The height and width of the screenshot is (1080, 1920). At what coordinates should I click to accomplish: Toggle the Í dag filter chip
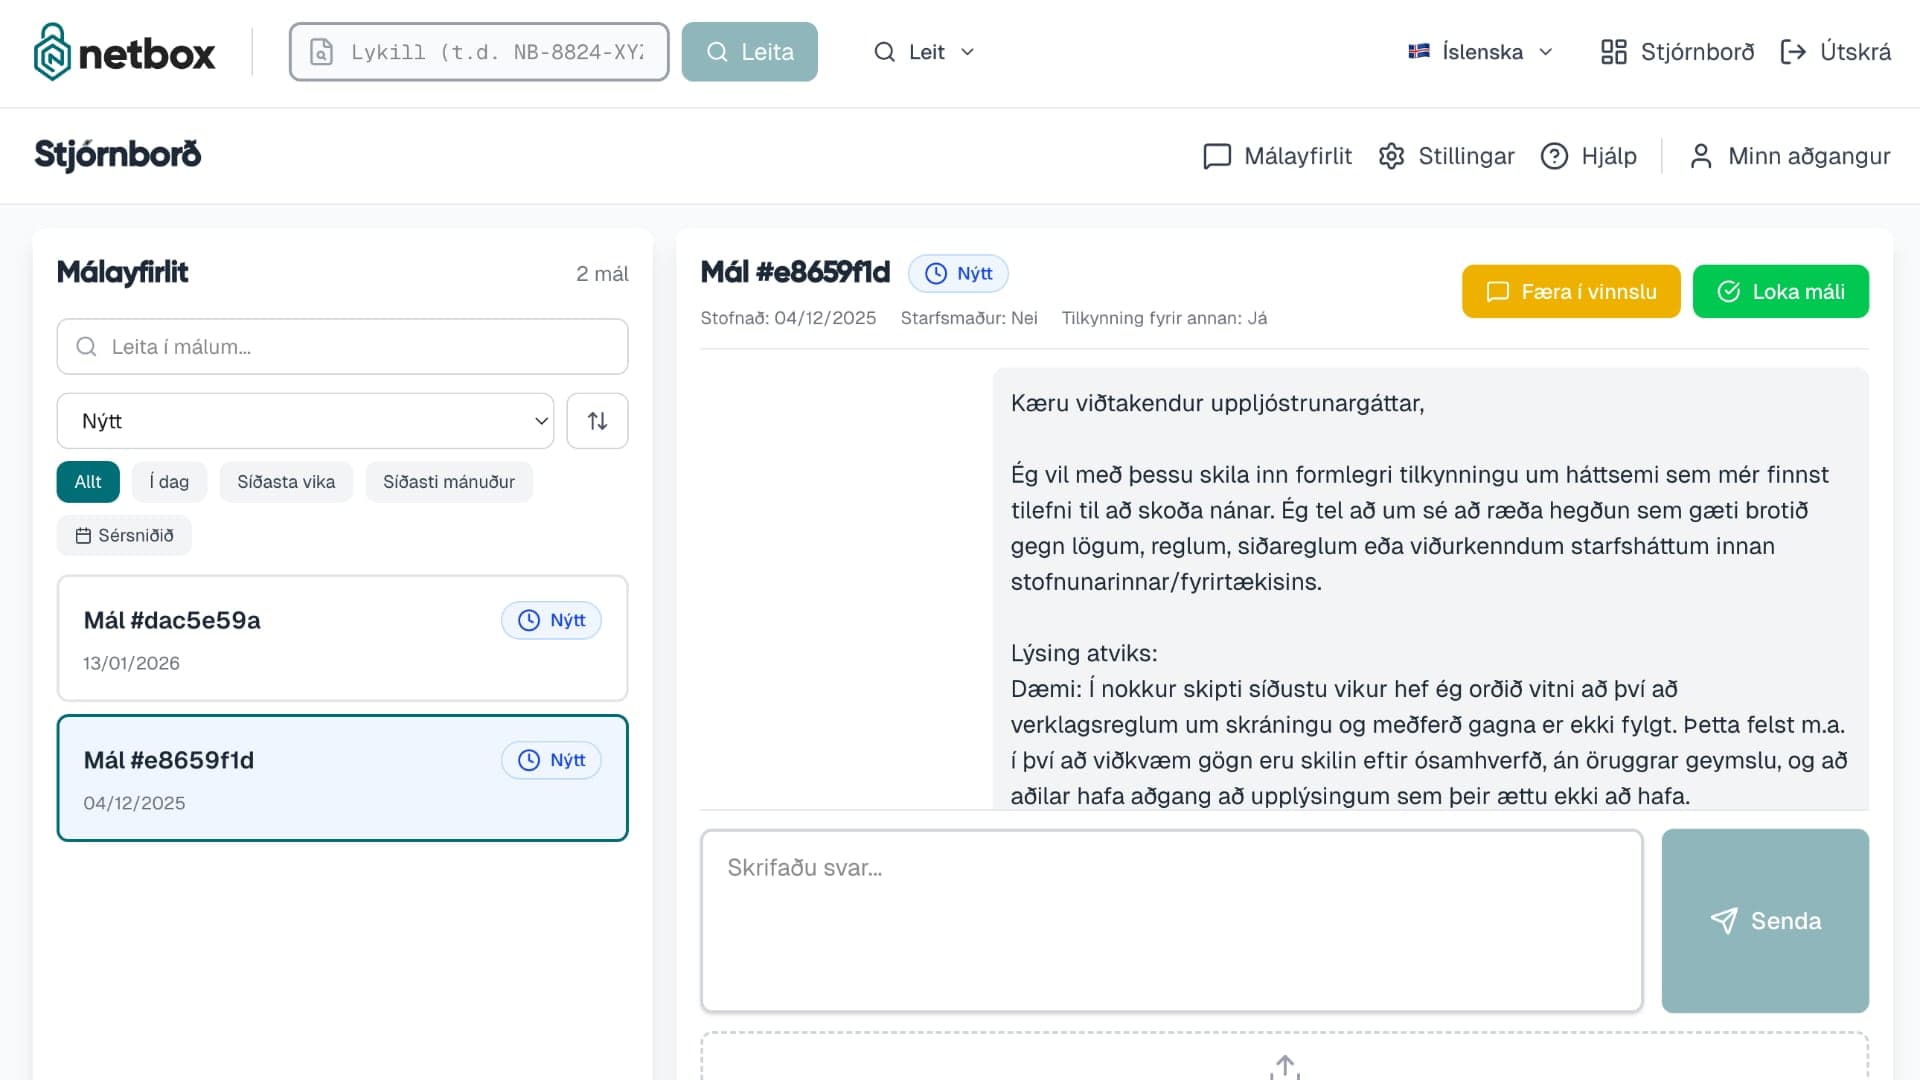pyautogui.click(x=169, y=482)
